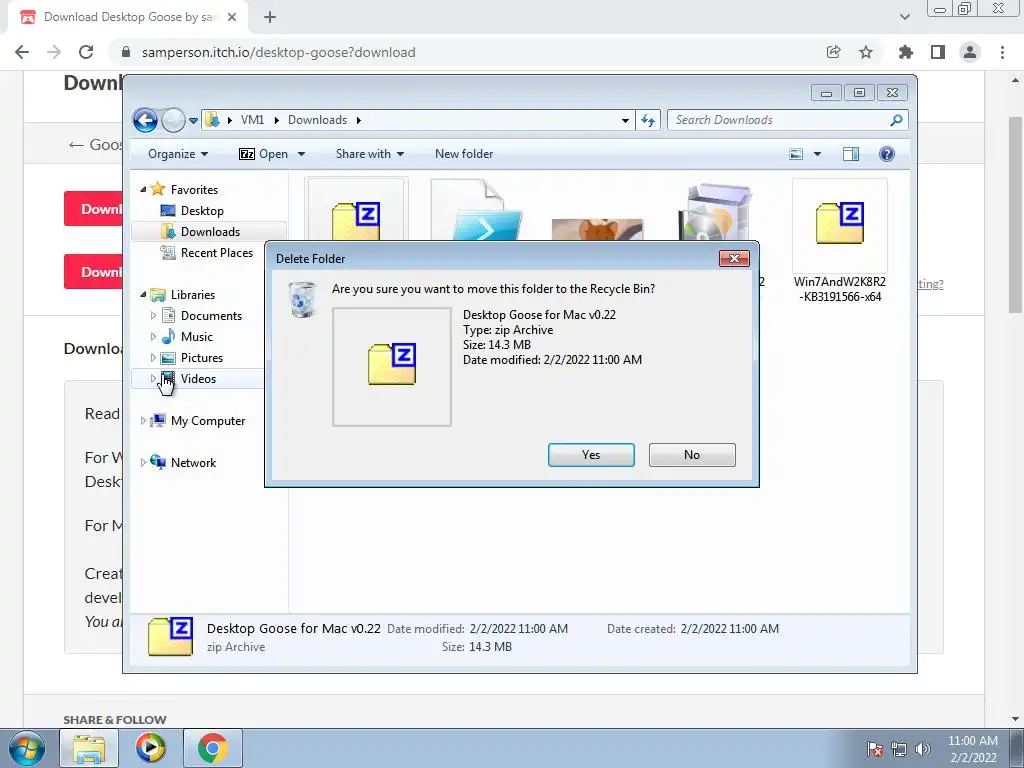Bookmark this page with star icon
Viewport: 1024px width, 768px height.
[866, 52]
